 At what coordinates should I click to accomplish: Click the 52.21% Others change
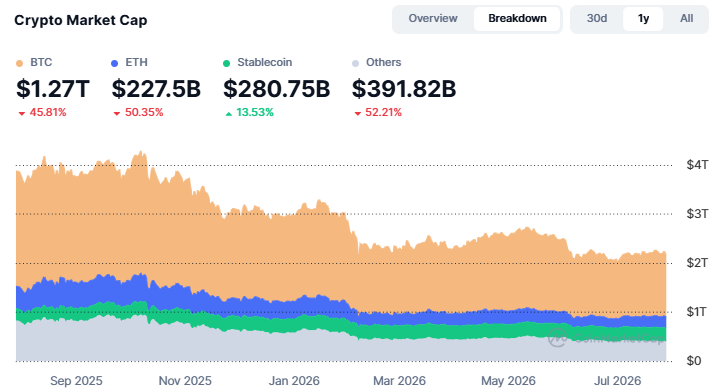383,112
